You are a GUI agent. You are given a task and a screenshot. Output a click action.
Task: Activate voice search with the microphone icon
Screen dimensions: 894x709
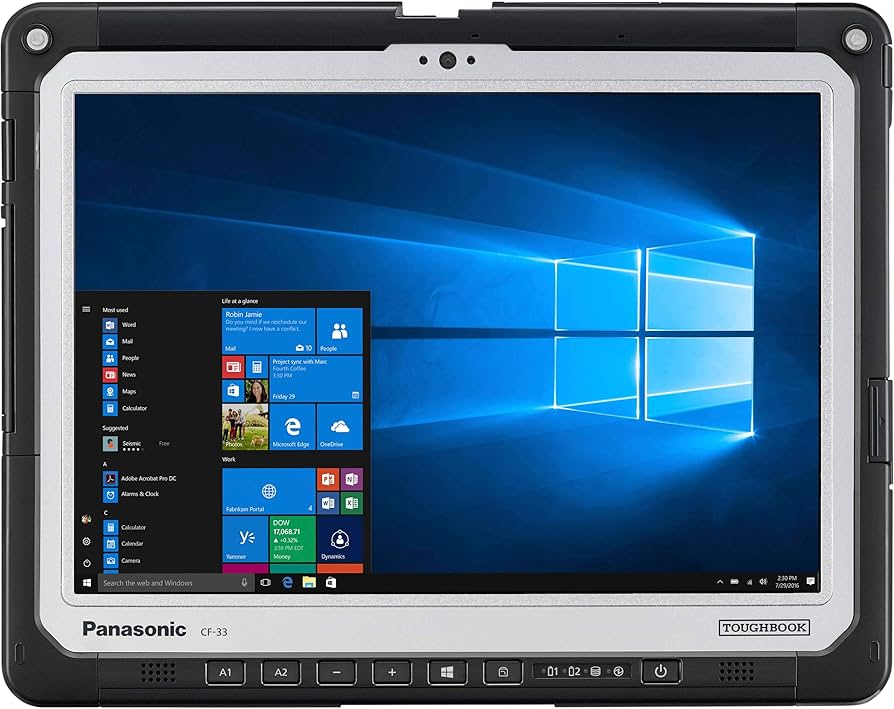tap(243, 582)
